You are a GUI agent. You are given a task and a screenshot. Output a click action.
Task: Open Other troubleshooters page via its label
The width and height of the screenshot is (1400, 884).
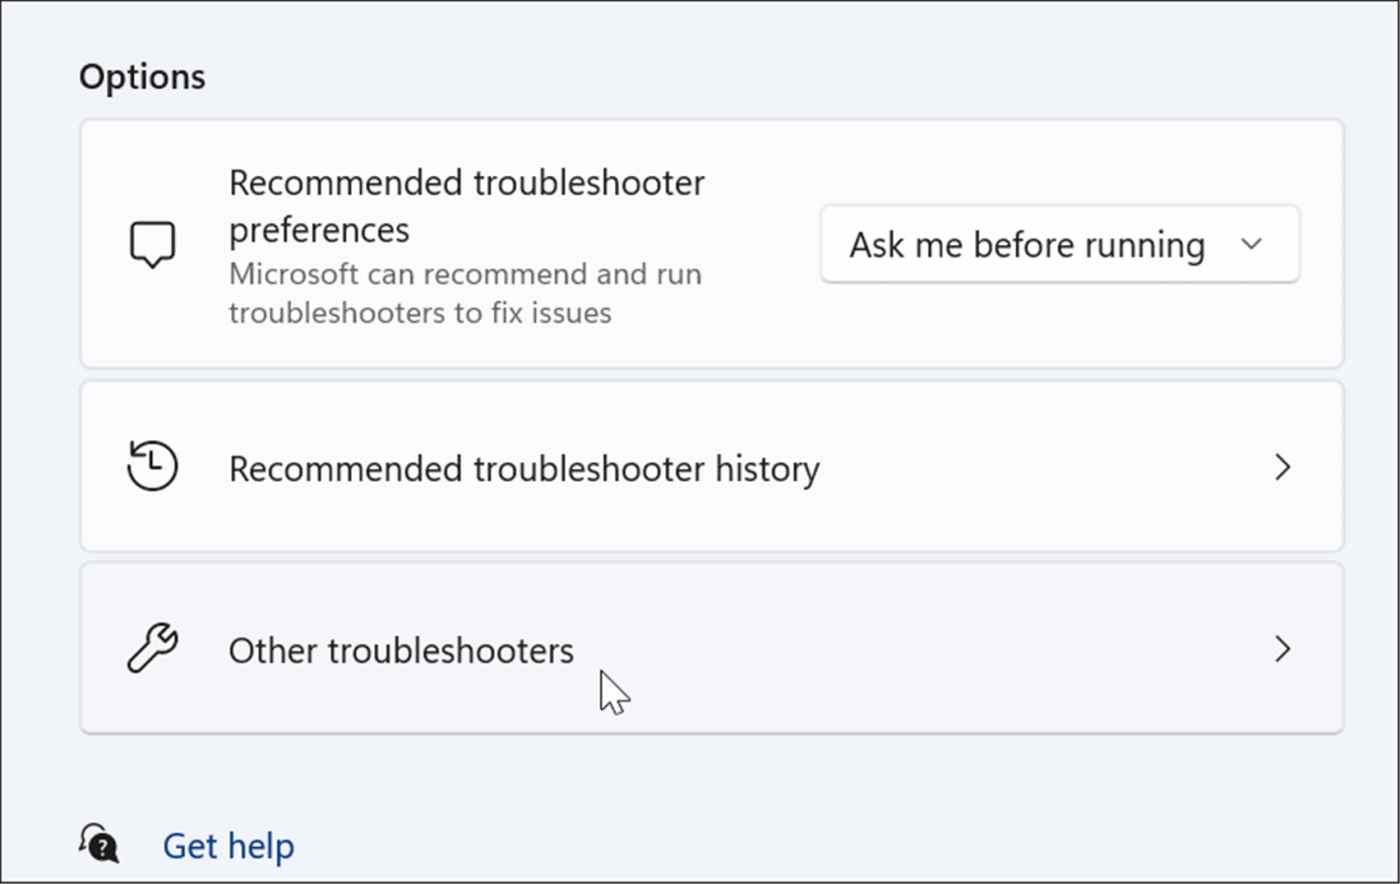(x=401, y=650)
